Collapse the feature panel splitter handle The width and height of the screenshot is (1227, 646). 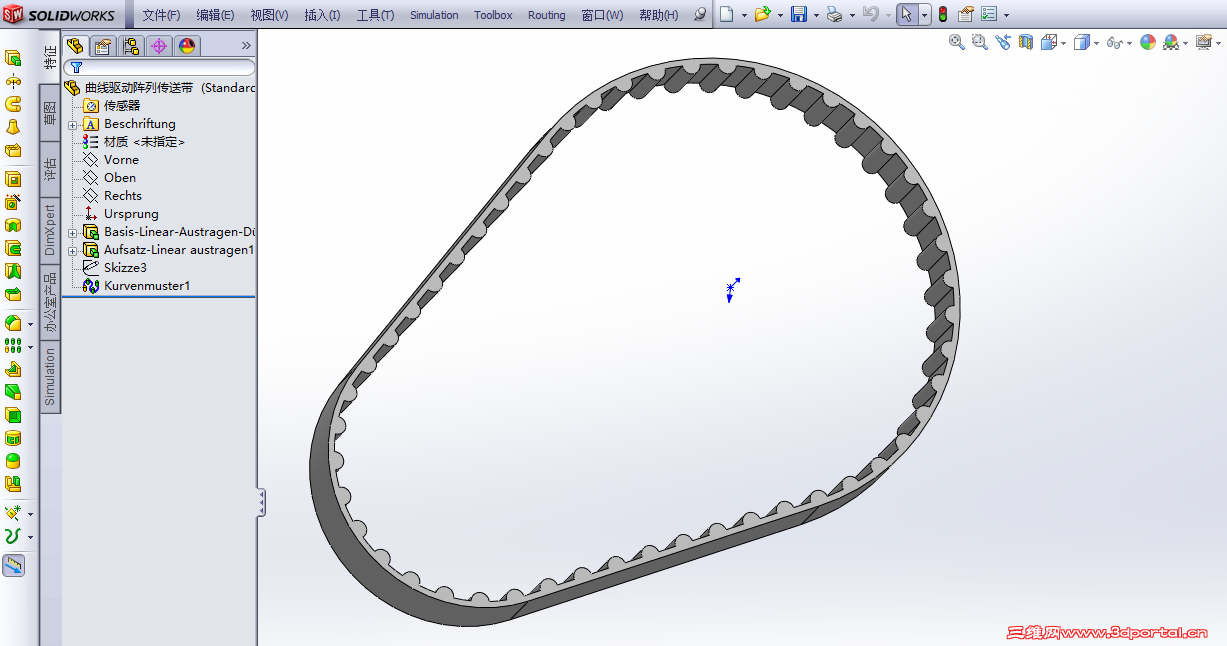pos(261,502)
